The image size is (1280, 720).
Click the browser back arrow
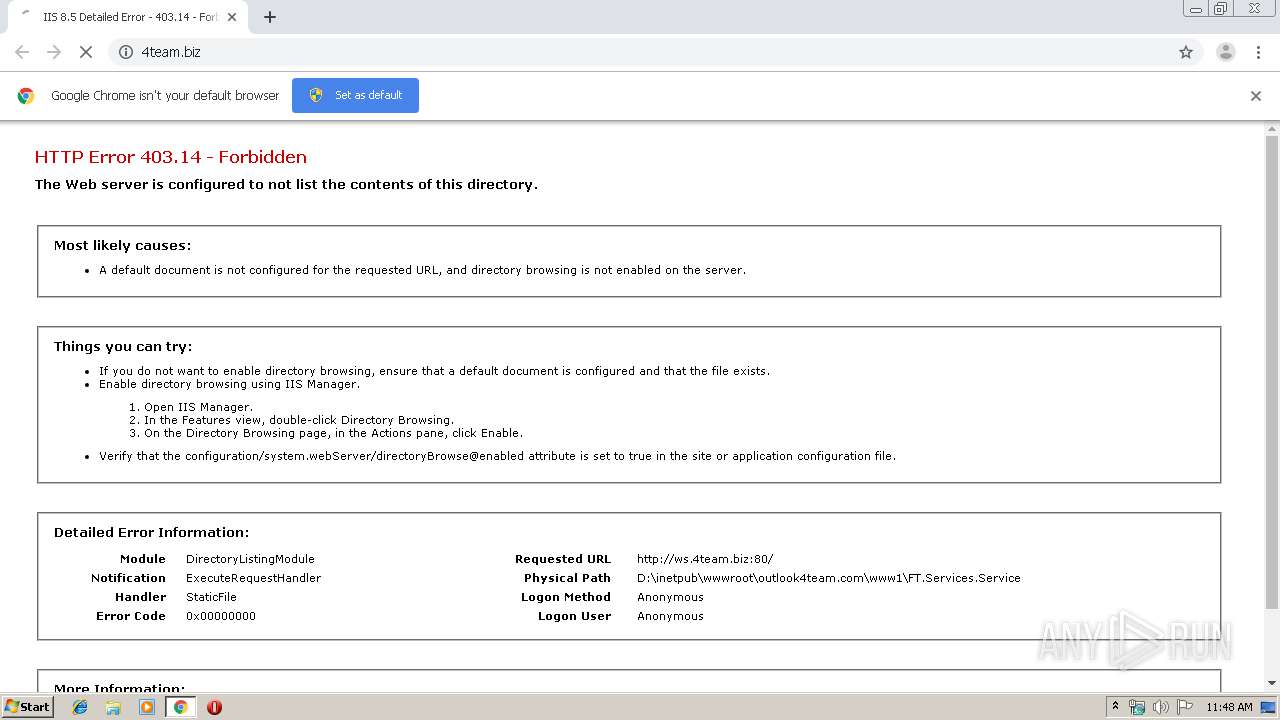pyautogui.click(x=22, y=52)
